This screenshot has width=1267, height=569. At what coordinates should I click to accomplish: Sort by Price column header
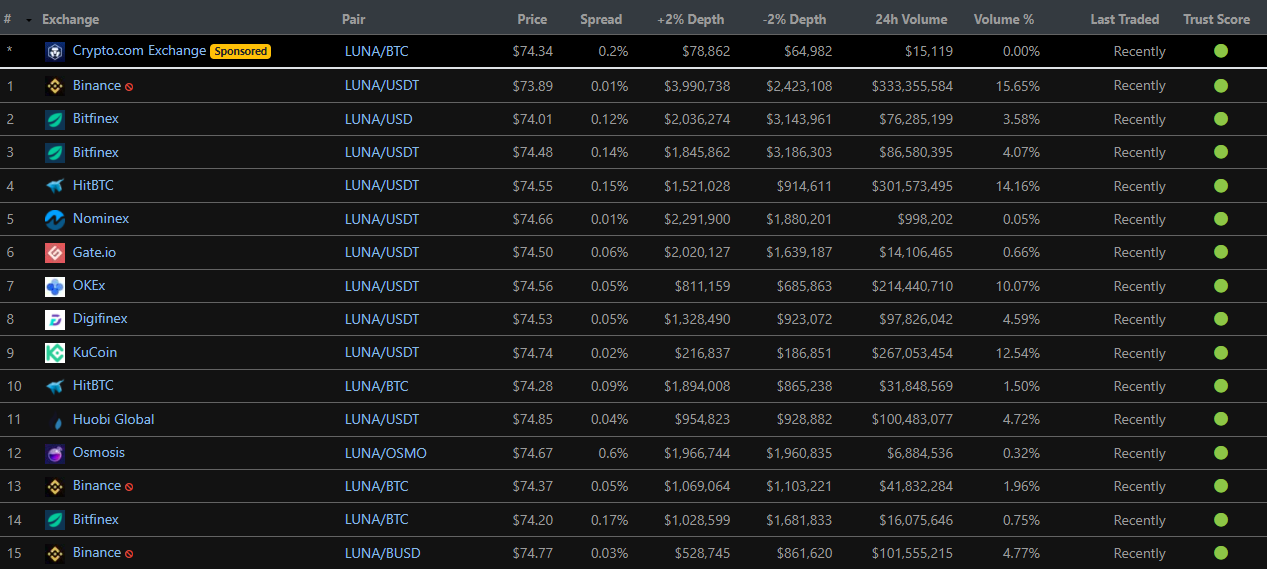tap(532, 19)
